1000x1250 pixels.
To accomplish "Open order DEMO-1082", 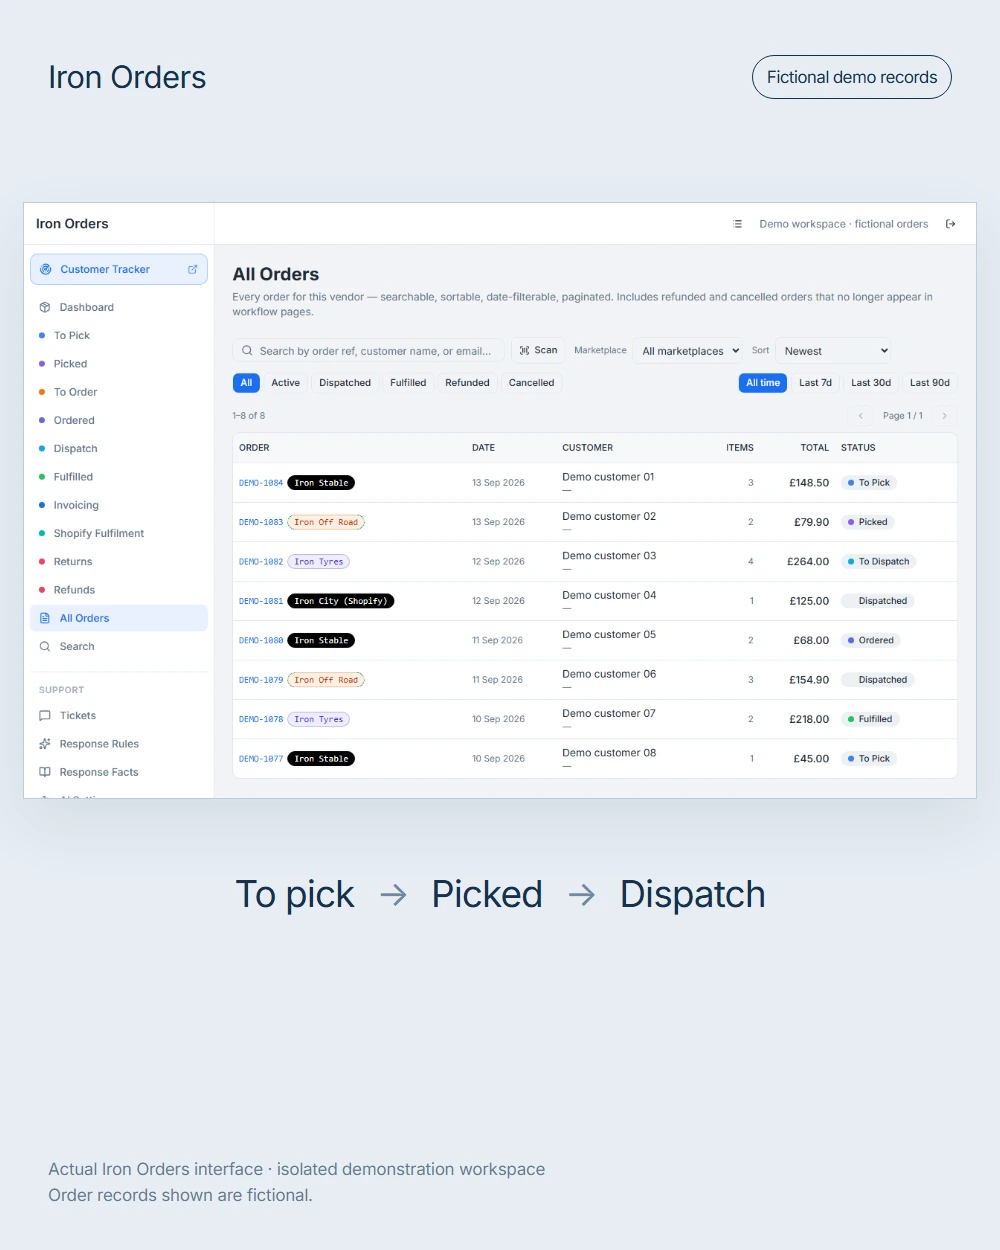I will click(x=261, y=562).
